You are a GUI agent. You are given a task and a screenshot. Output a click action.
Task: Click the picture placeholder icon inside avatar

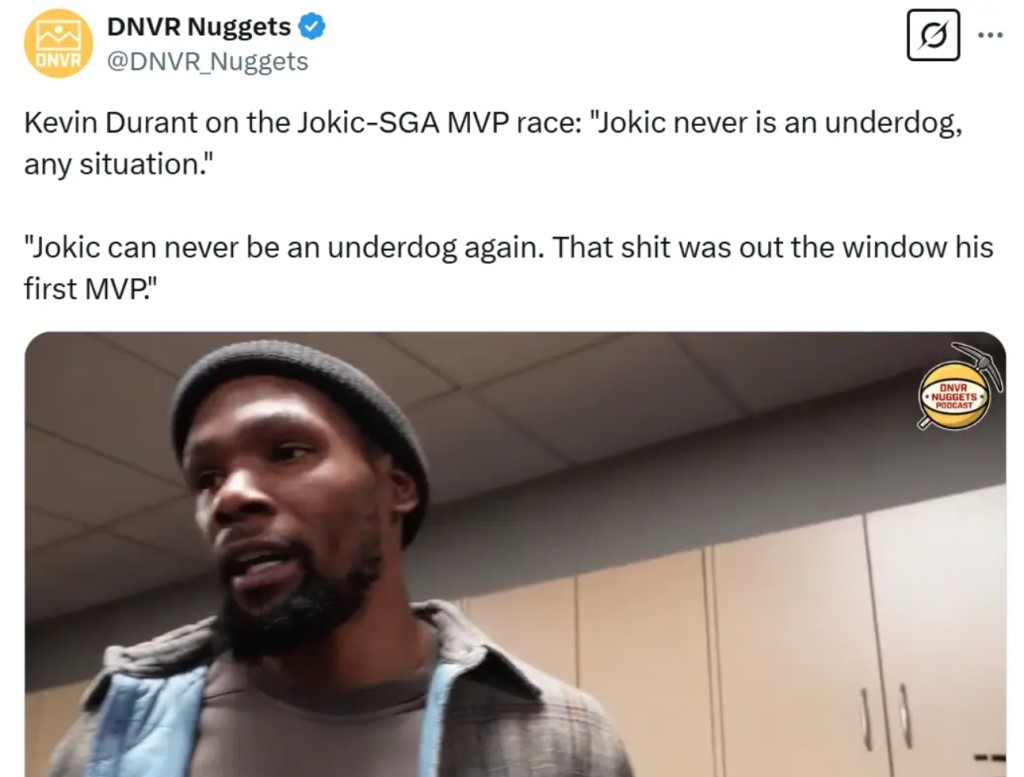58,35
